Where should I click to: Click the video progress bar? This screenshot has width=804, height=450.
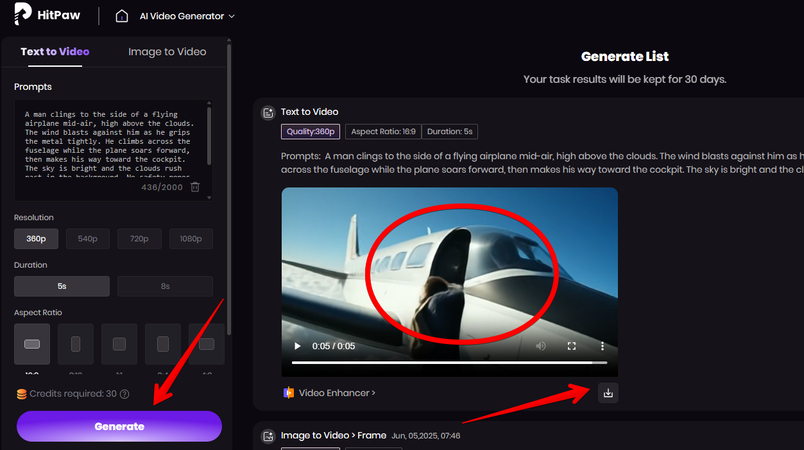(x=450, y=362)
